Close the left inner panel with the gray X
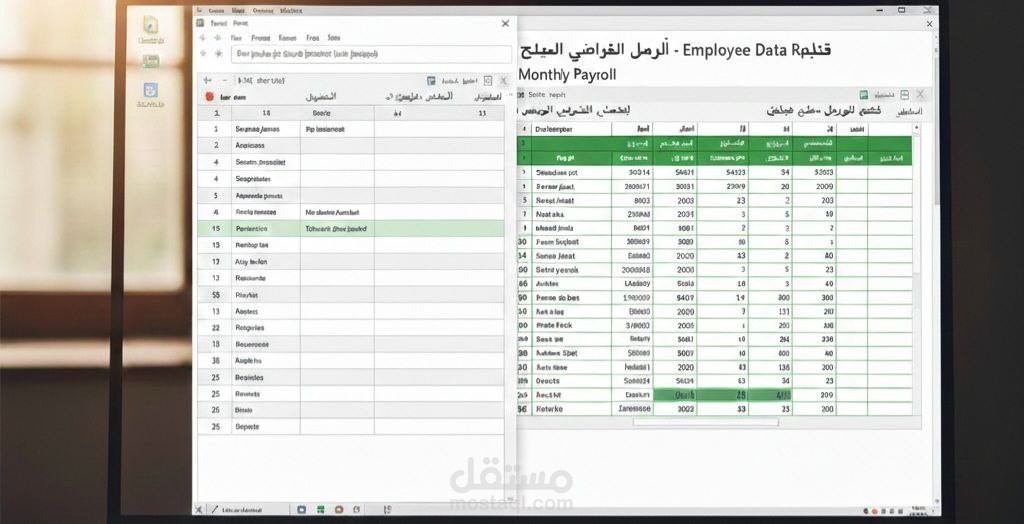 pyautogui.click(x=504, y=80)
